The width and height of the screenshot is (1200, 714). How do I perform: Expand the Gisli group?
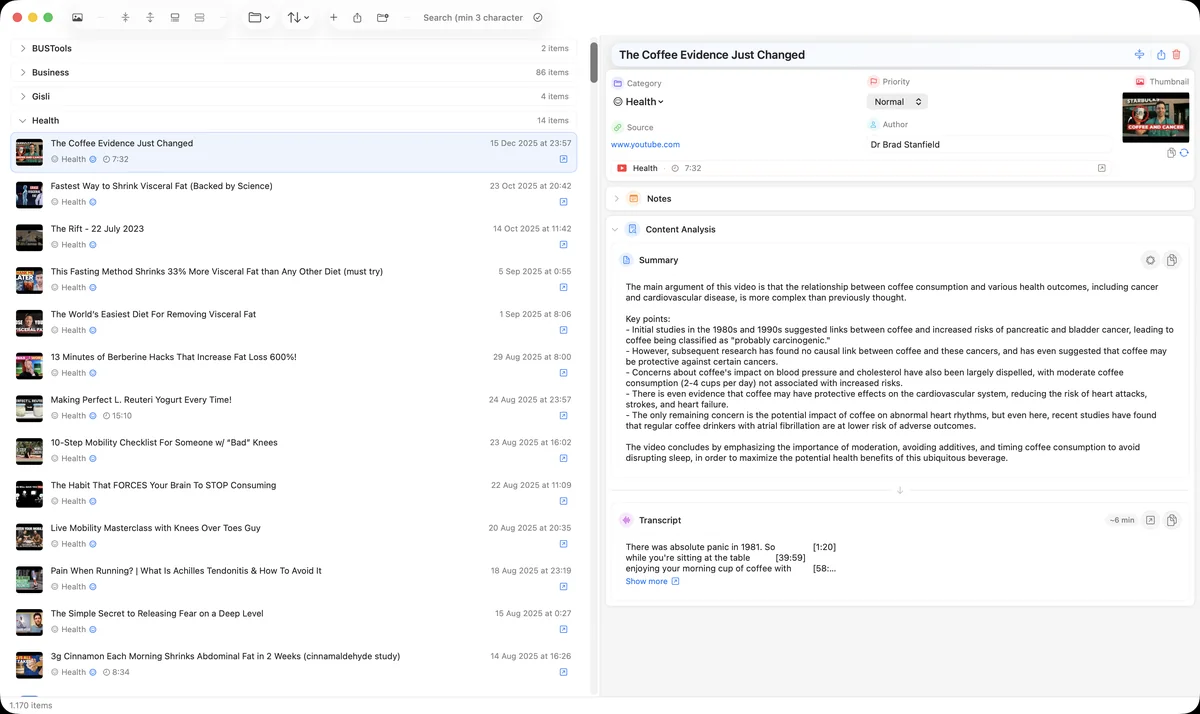pyautogui.click(x=23, y=96)
